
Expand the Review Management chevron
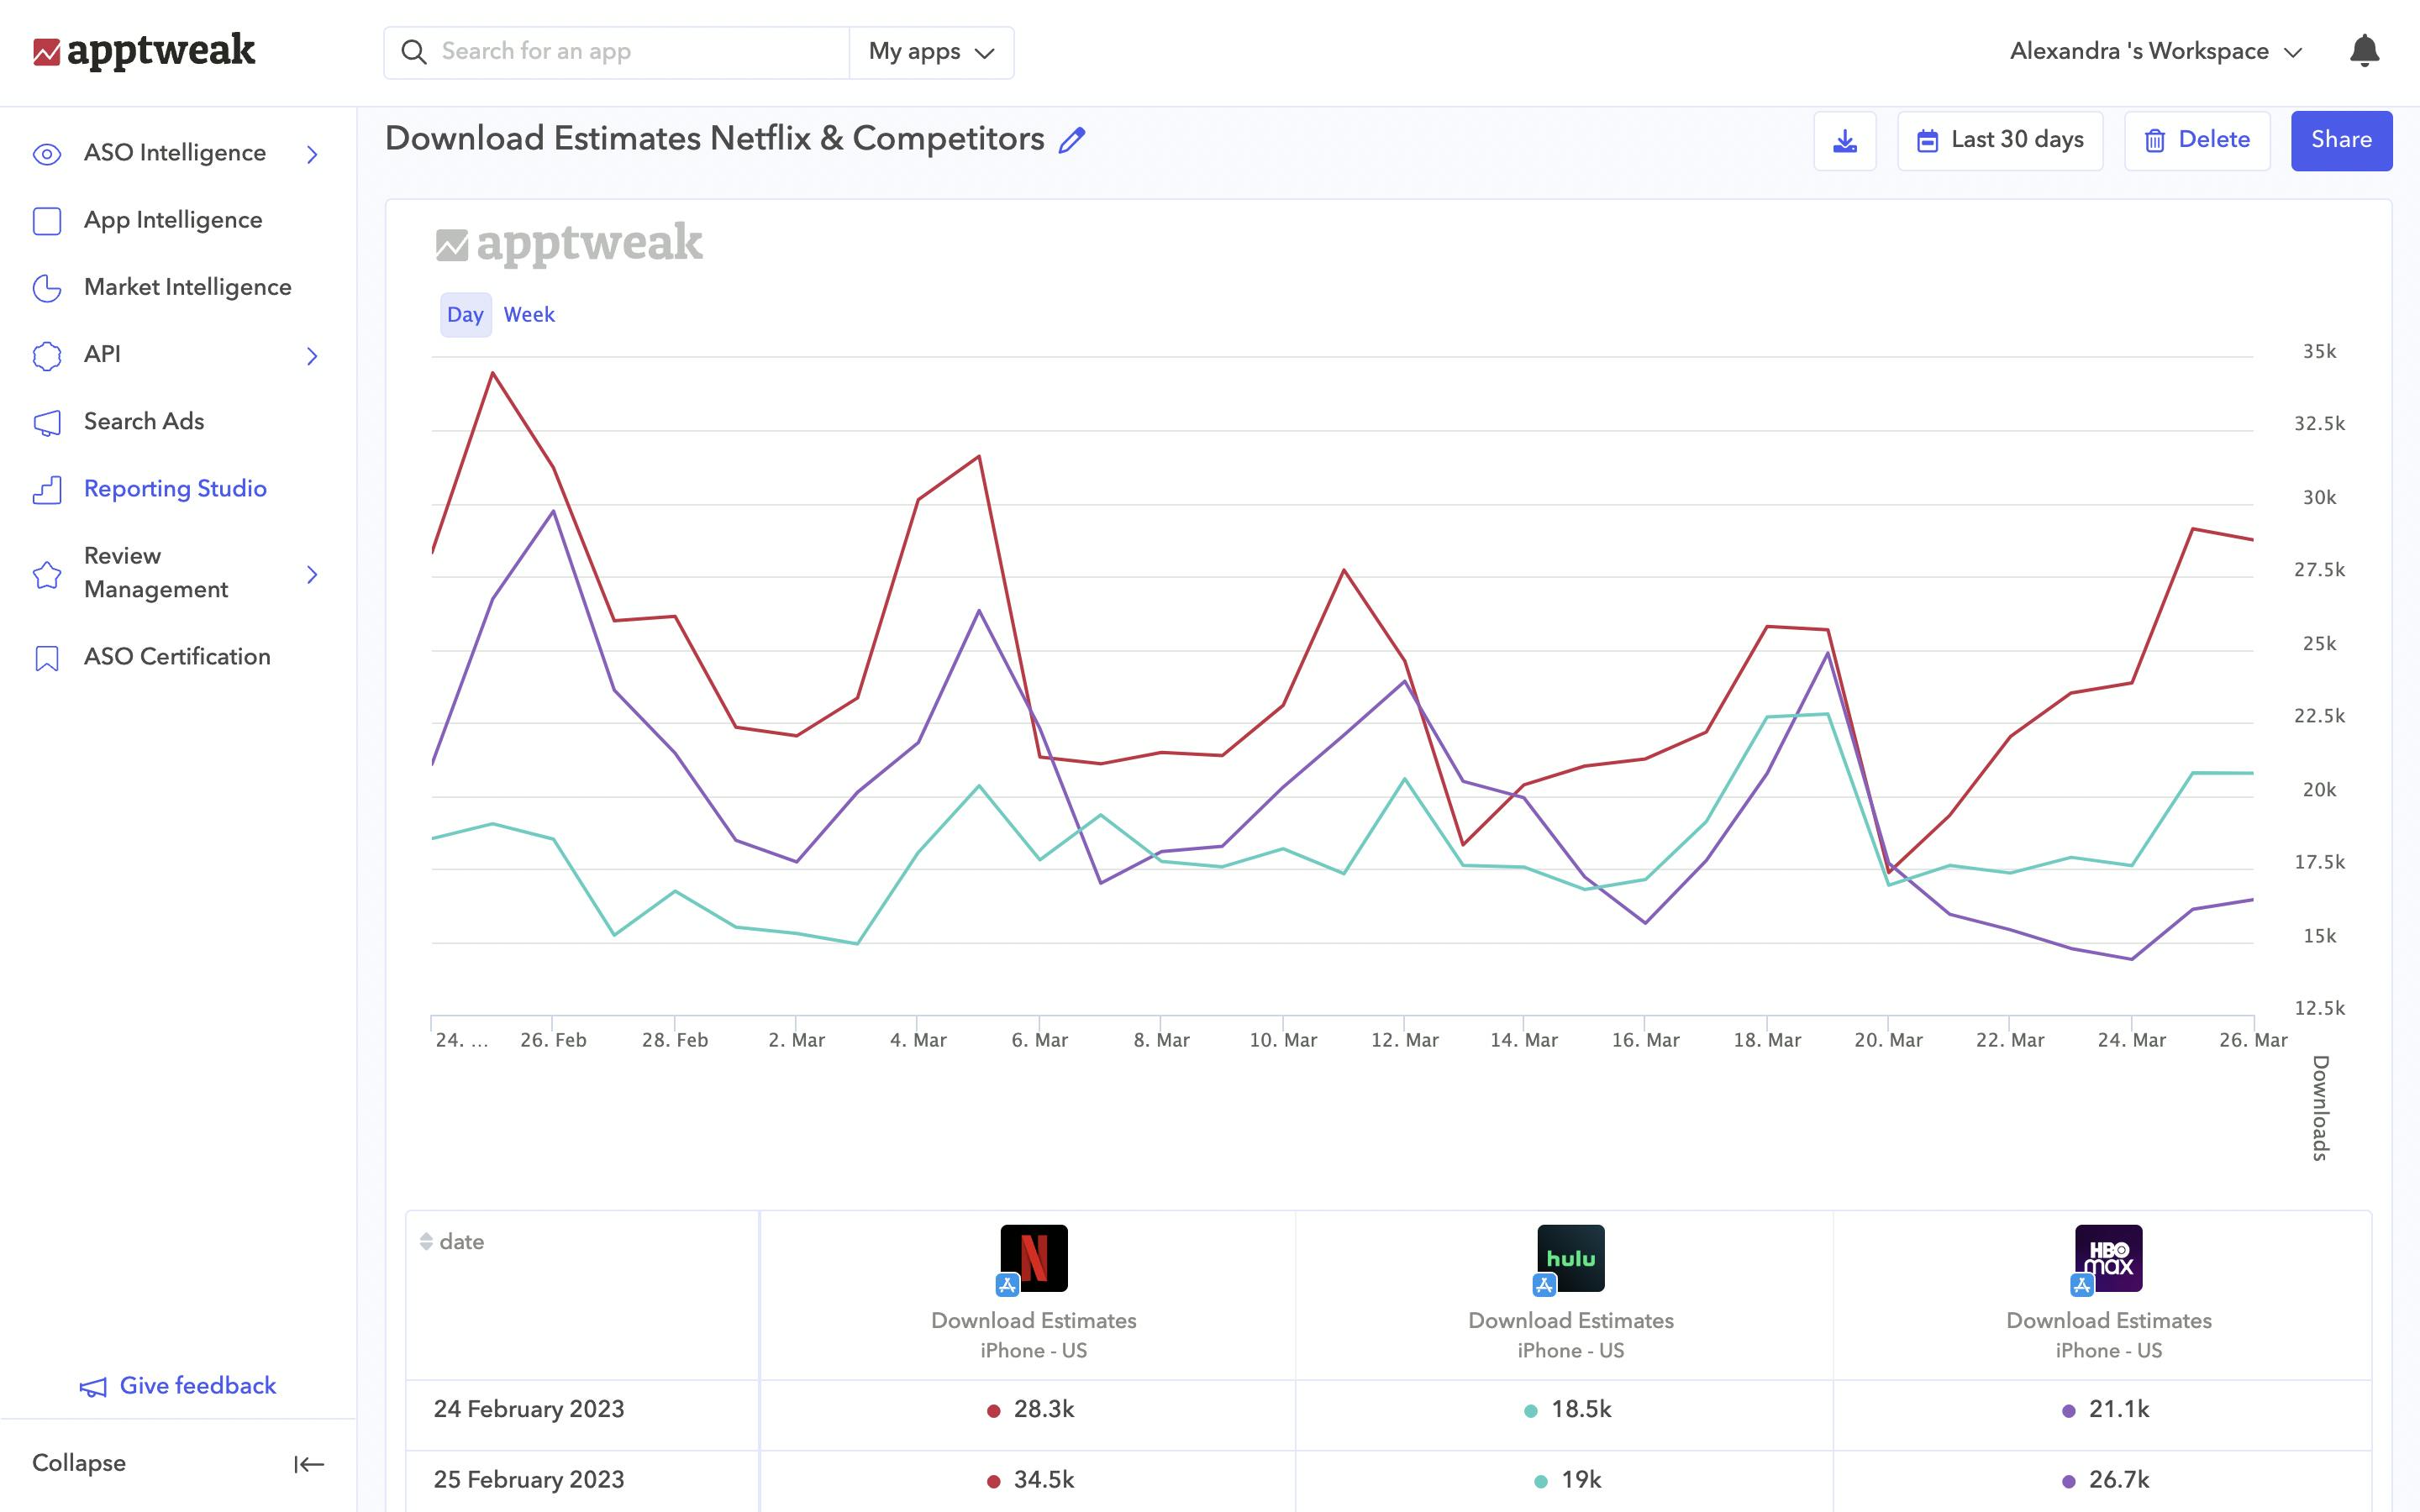tap(312, 574)
